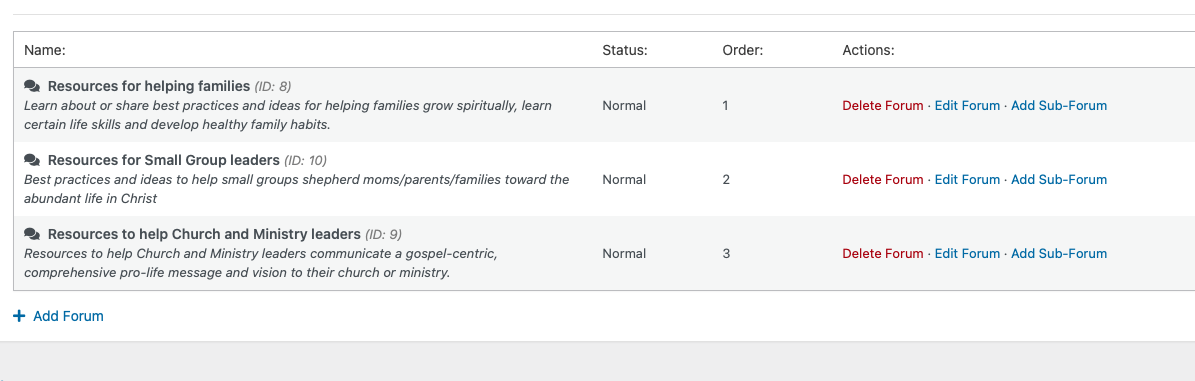Select the Resources for helping families title

[149, 85]
